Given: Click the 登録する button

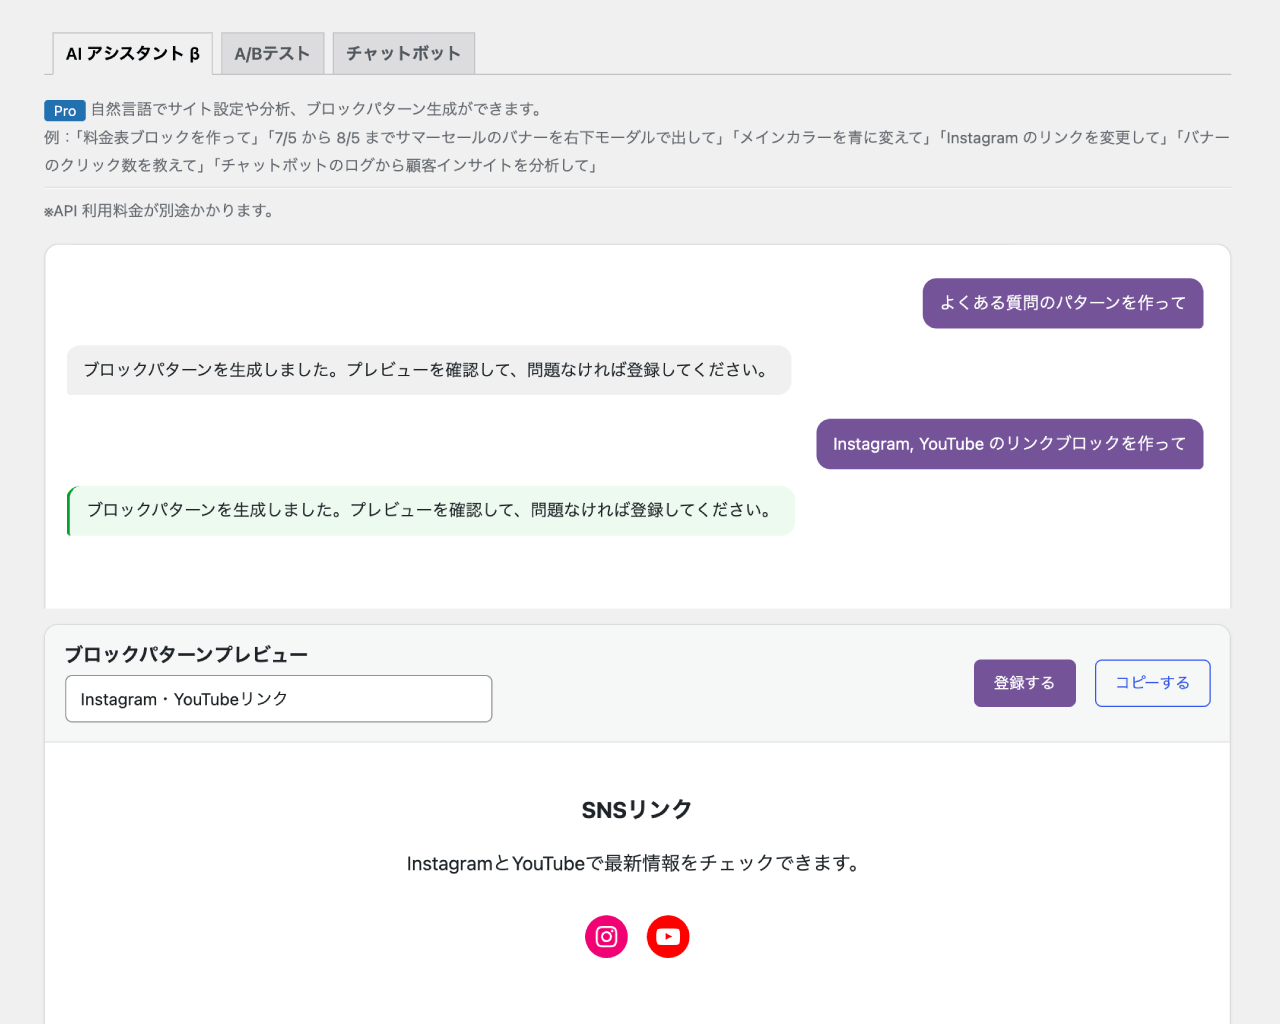Looking at the screenshot, I should pos(1025,683).
